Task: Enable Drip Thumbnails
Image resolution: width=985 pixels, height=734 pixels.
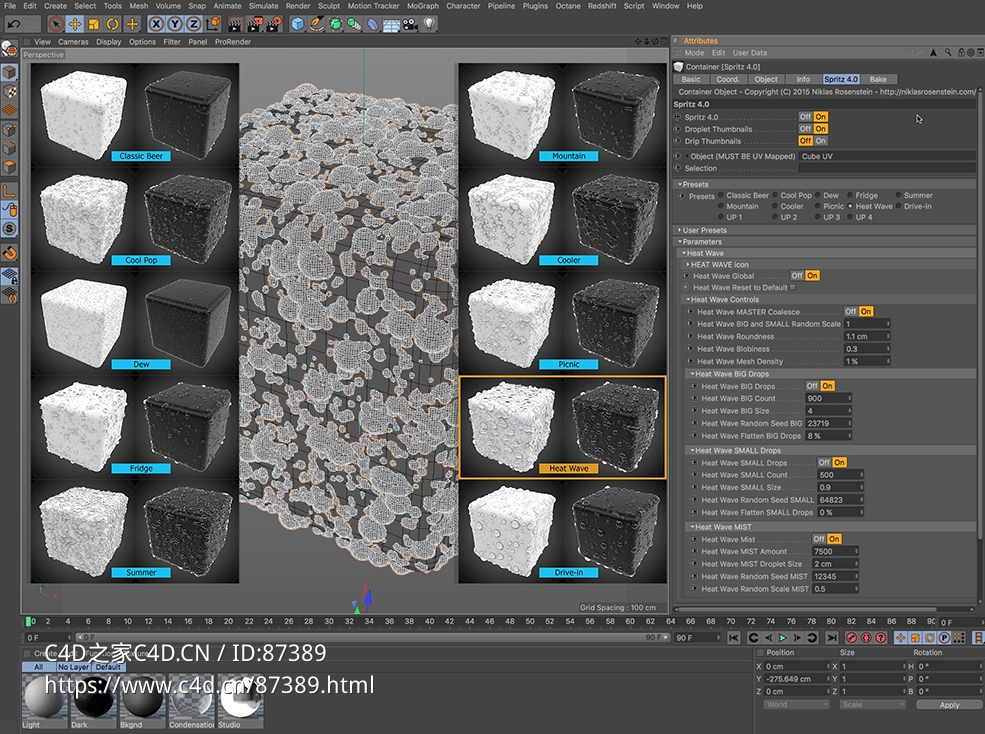Action: [x=822, y=141]
